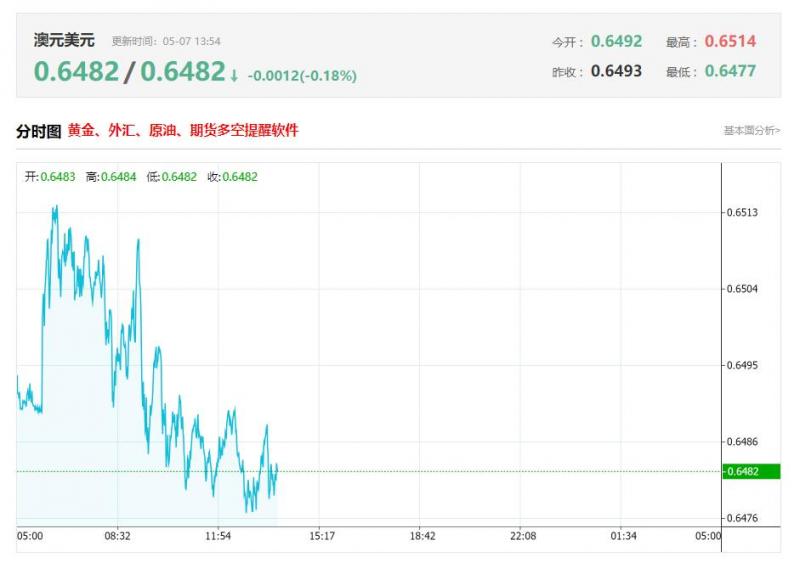Click the chart 收:0.6482 close value
Screen dimensions: 800x574
tap(232, 177)
